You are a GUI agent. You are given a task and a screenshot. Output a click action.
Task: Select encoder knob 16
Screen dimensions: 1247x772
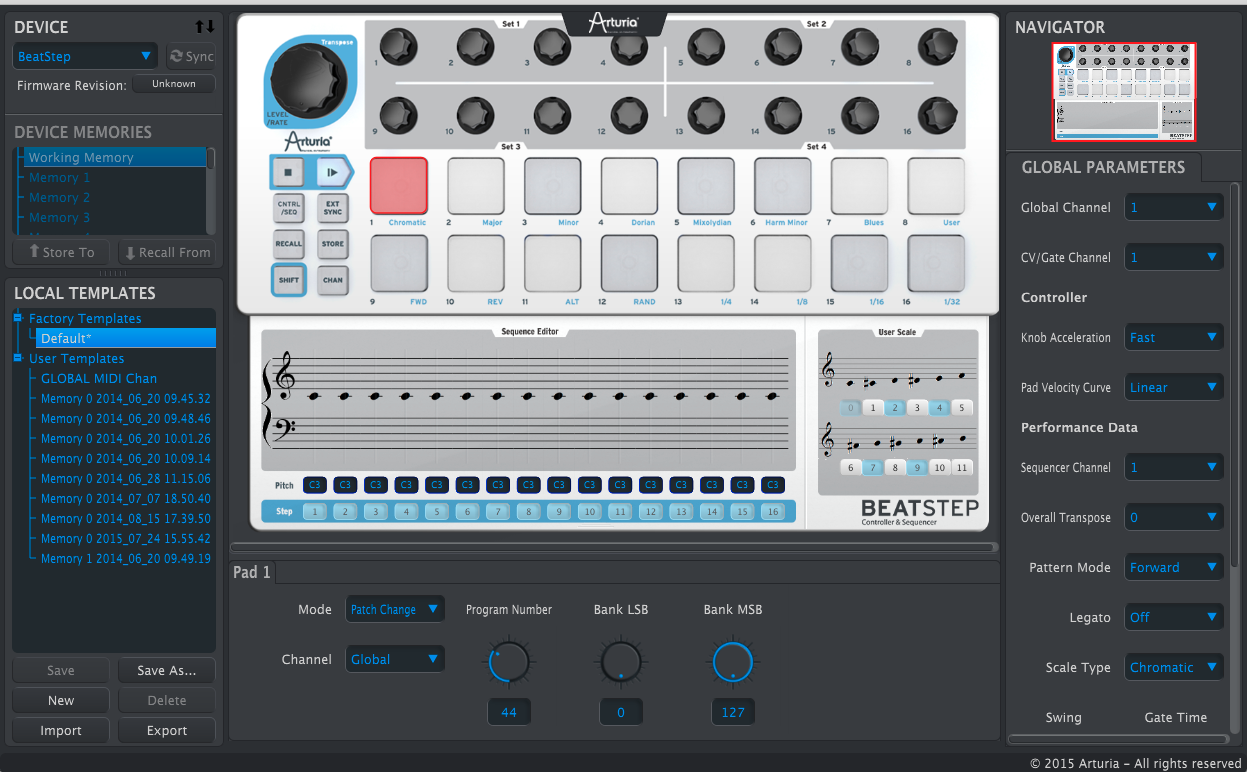point(936,115)
